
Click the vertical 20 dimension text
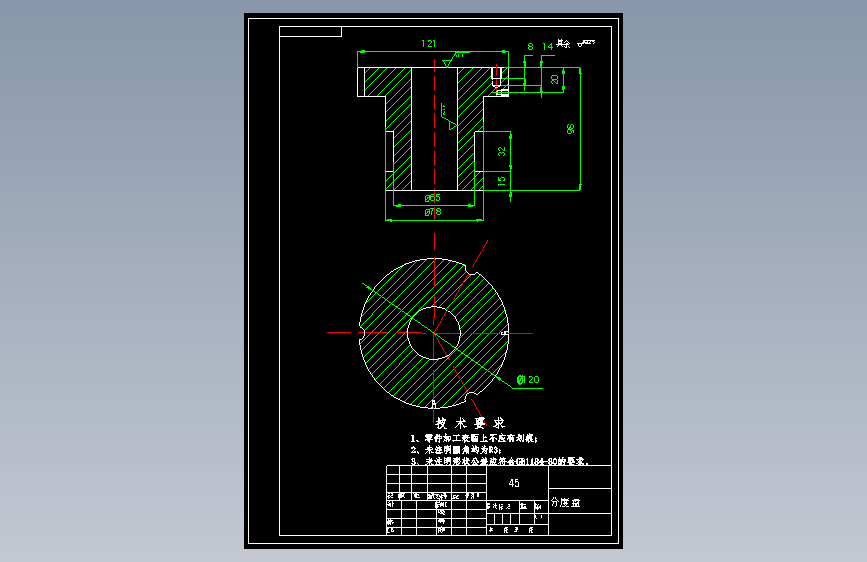(555, 80)
